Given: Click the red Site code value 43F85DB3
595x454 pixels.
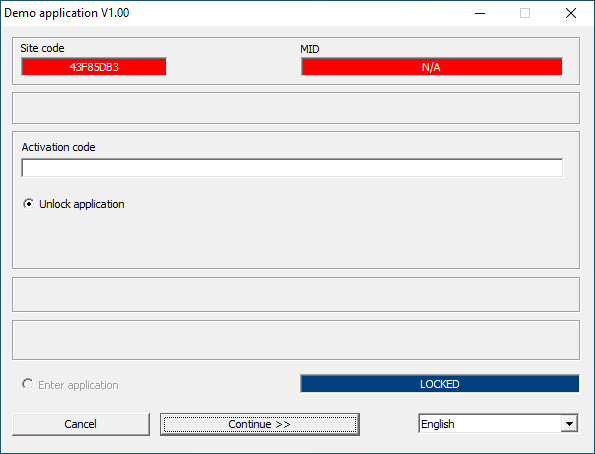Looking at the screenshot, I should coord(94,67).
